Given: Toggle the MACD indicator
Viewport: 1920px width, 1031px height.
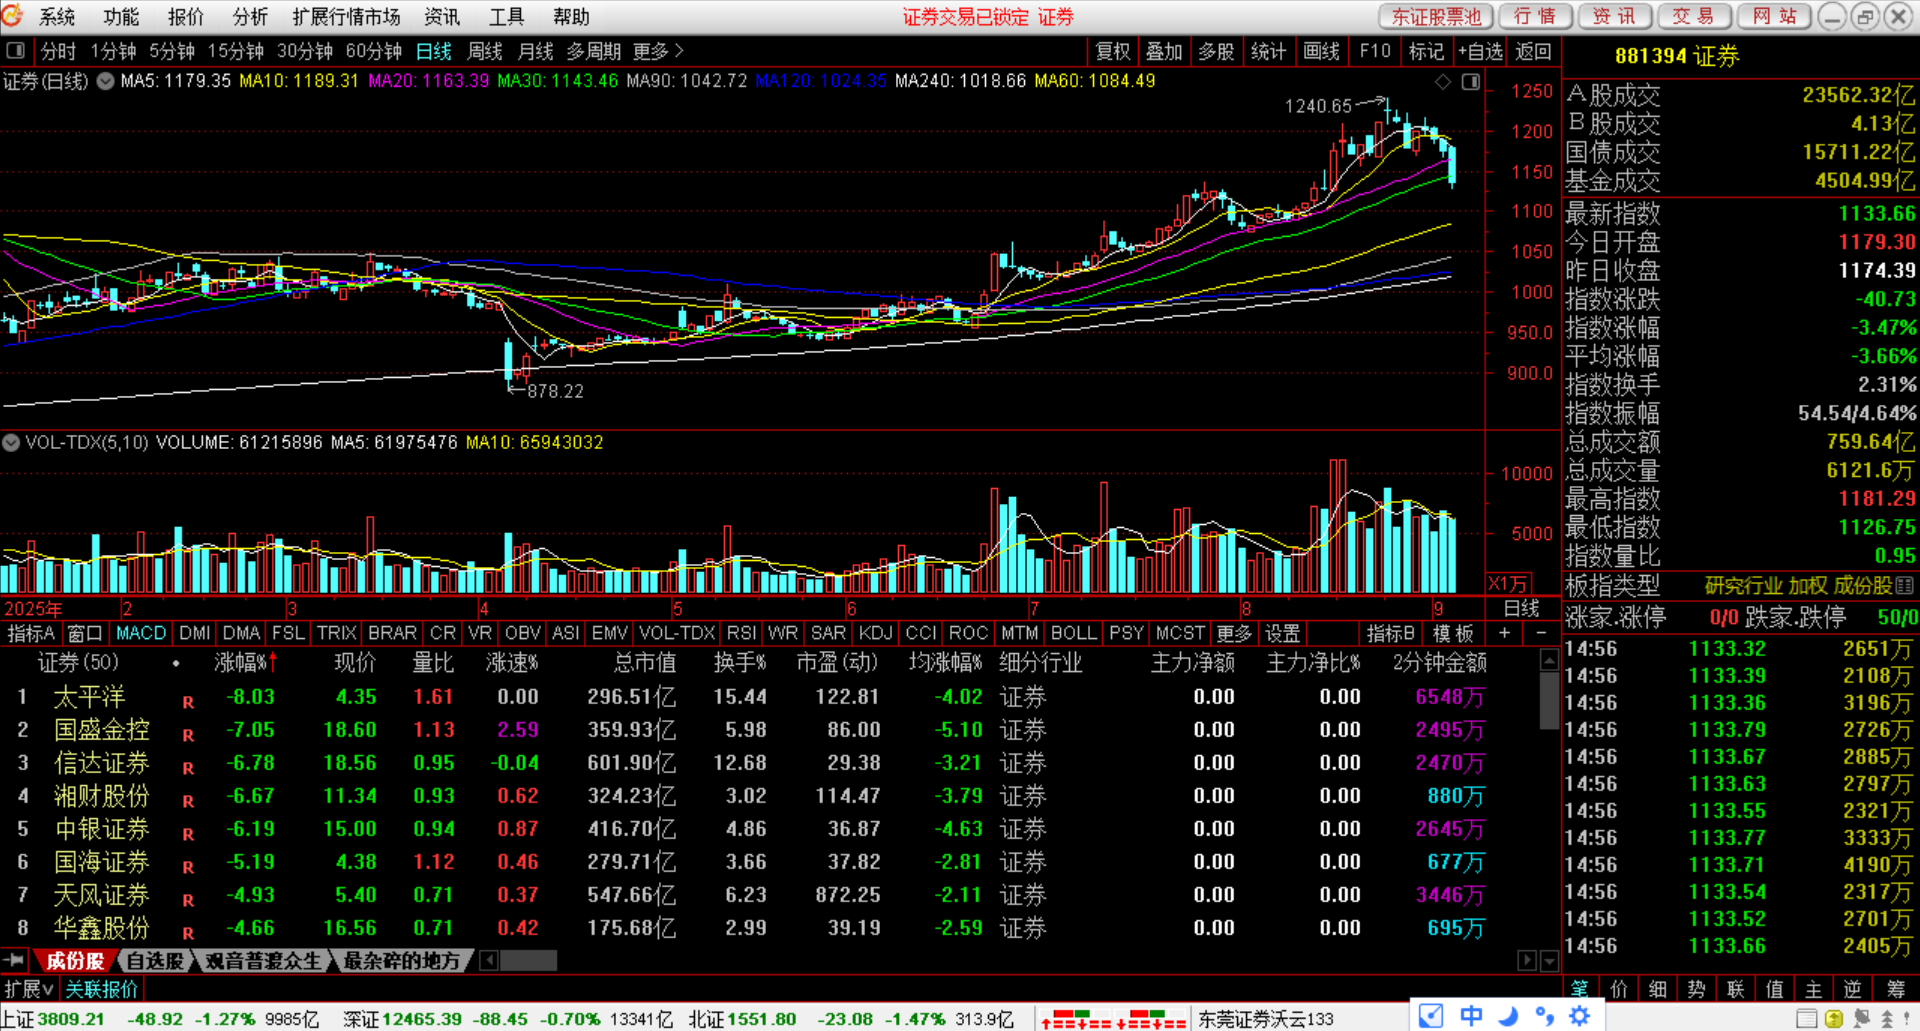Looking at the screenshot, I should 141,633.
